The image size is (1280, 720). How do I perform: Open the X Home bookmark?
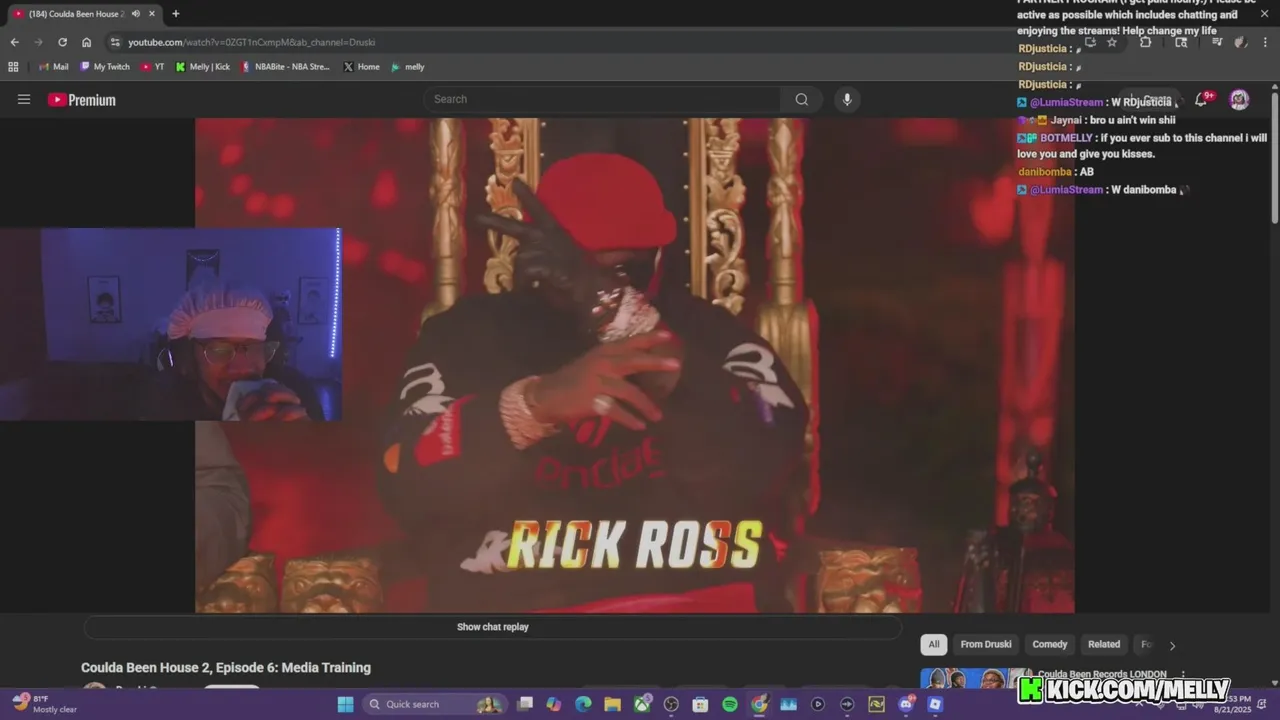361,67
